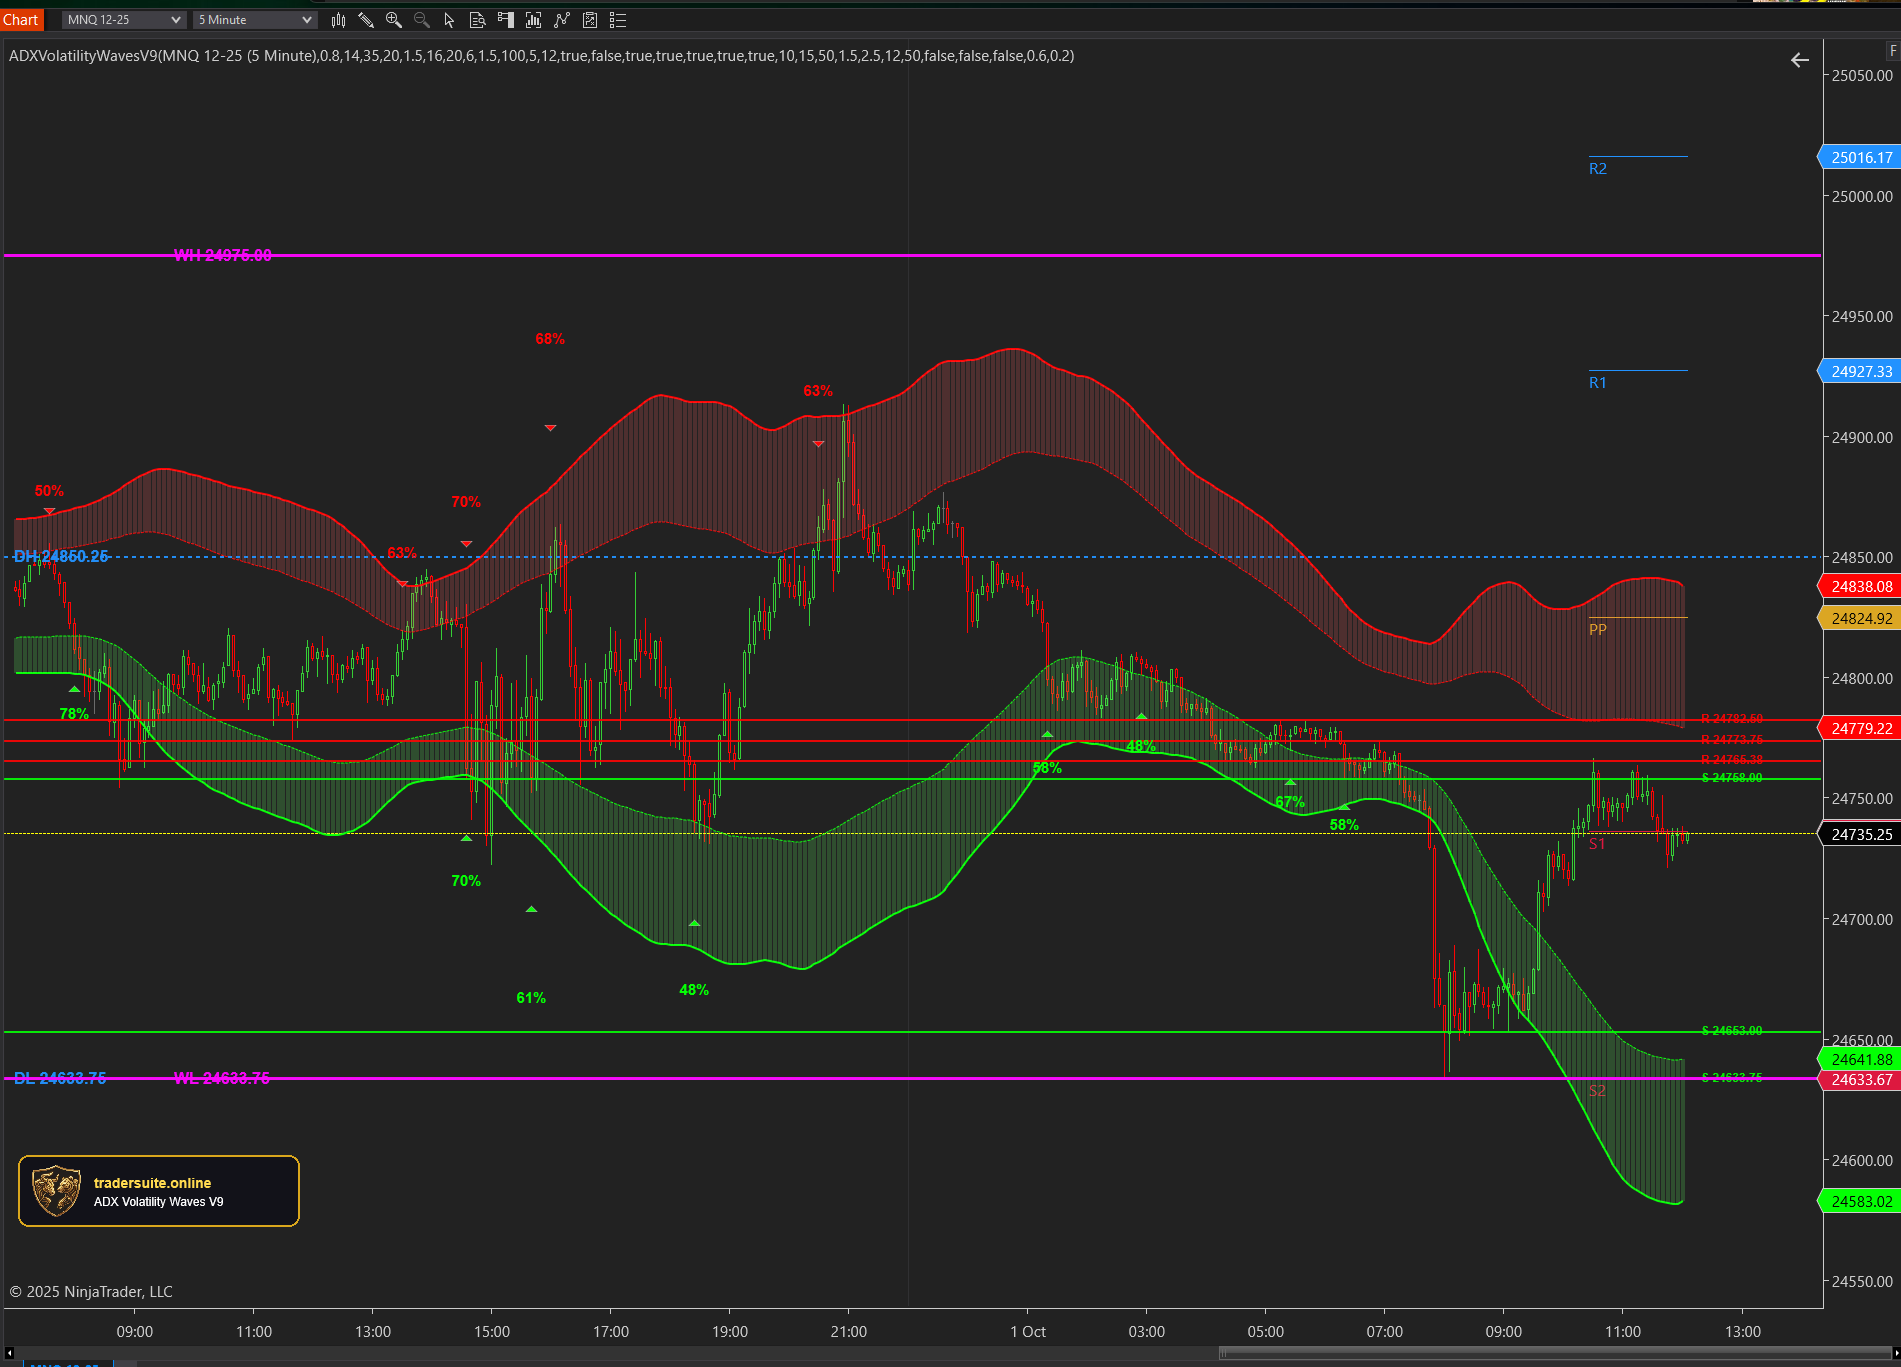Choose the cursor pointer tool
Viewport: 1901px width, 1367px height.
coord(449,20)
